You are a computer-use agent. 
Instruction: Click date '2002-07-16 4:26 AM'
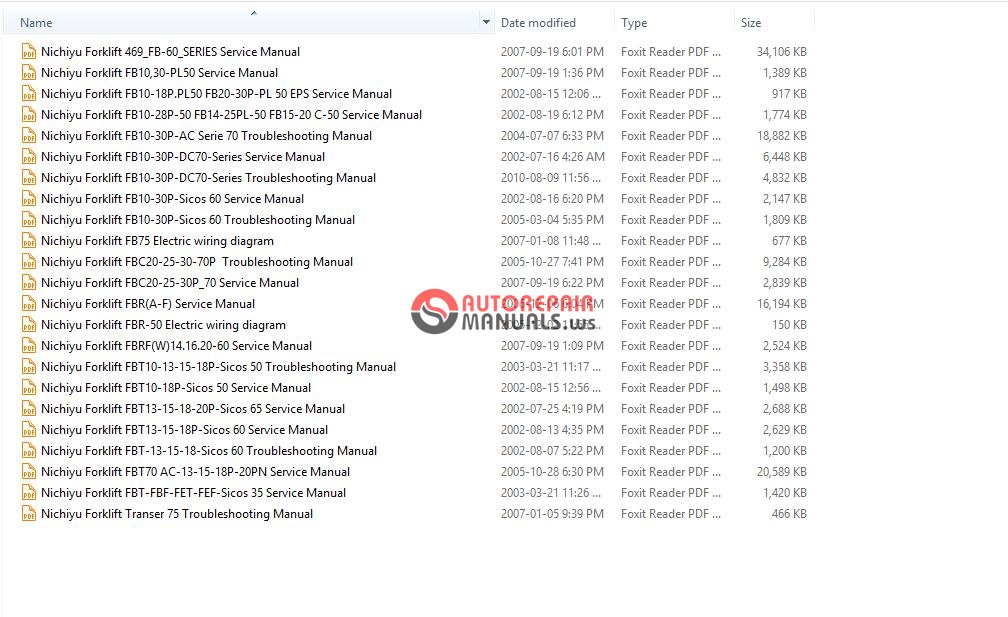pyautogui.click(x=552, y=157)
